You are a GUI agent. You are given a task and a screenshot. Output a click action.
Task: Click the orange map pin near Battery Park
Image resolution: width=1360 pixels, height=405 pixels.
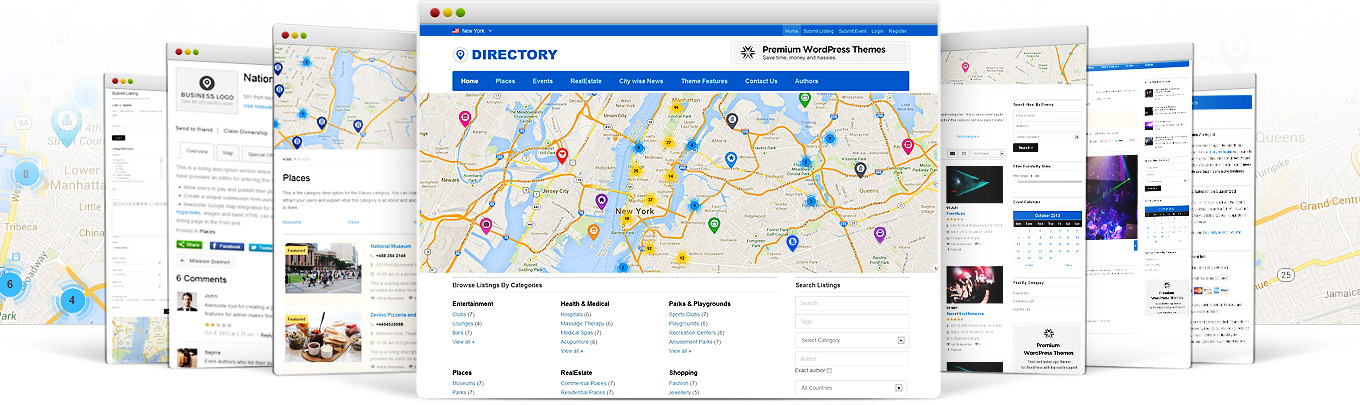point(592,234)
